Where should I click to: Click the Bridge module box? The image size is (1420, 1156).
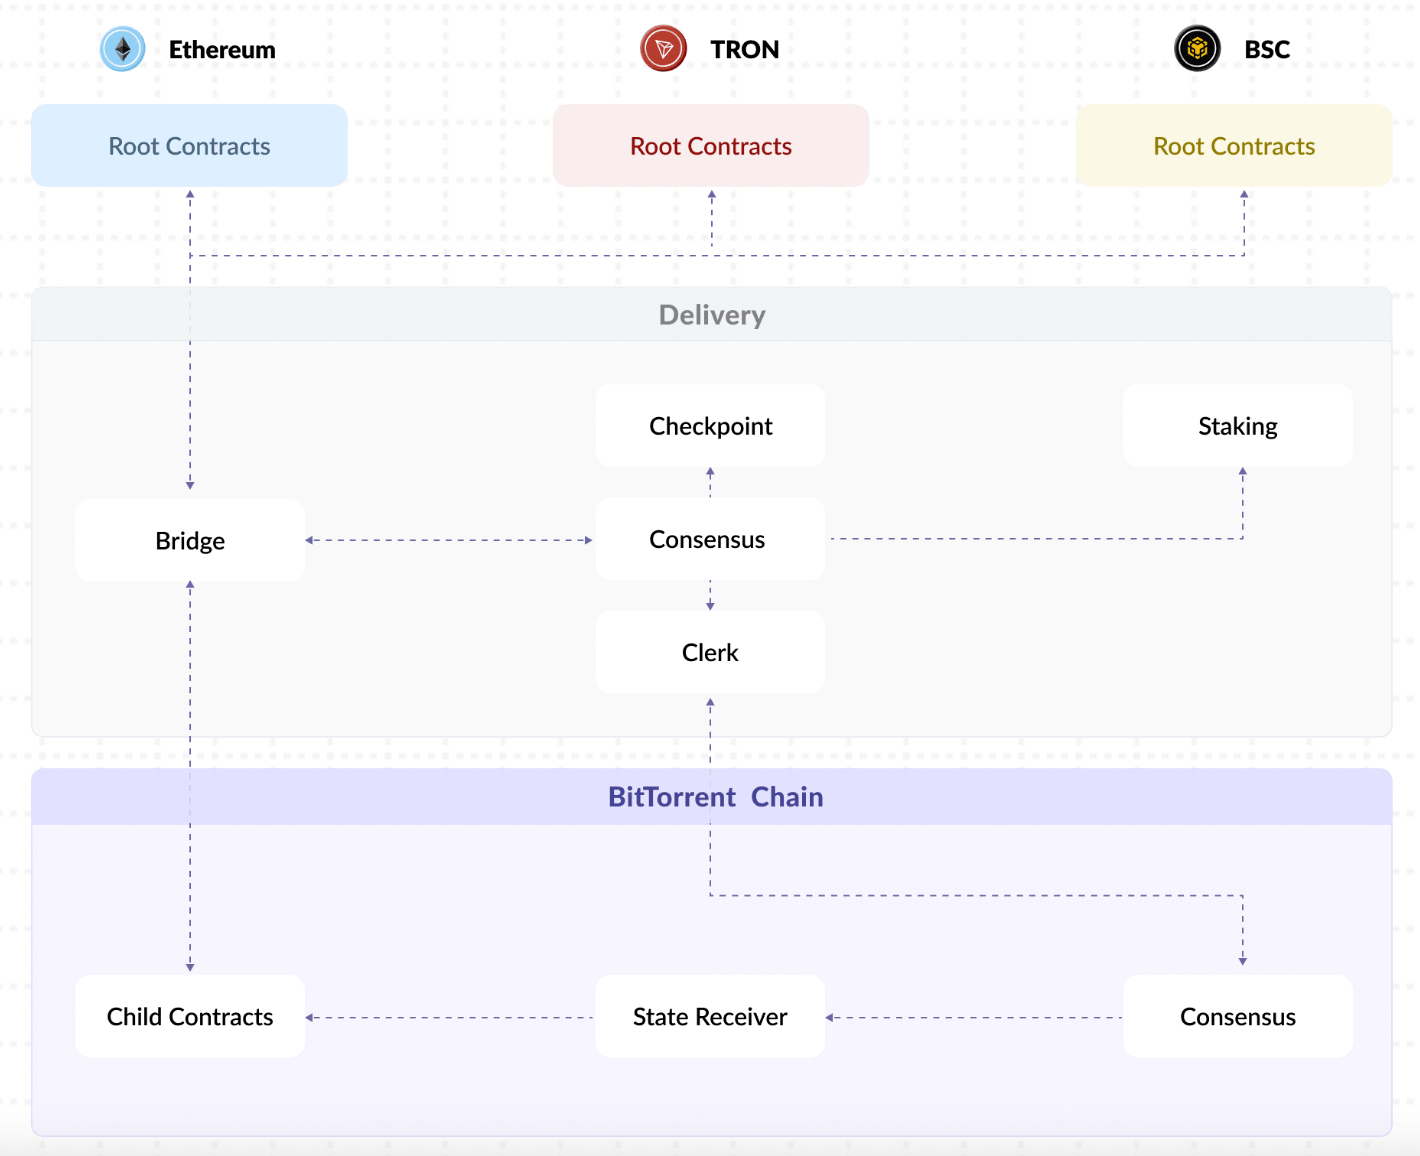click(x=190, y=541)
